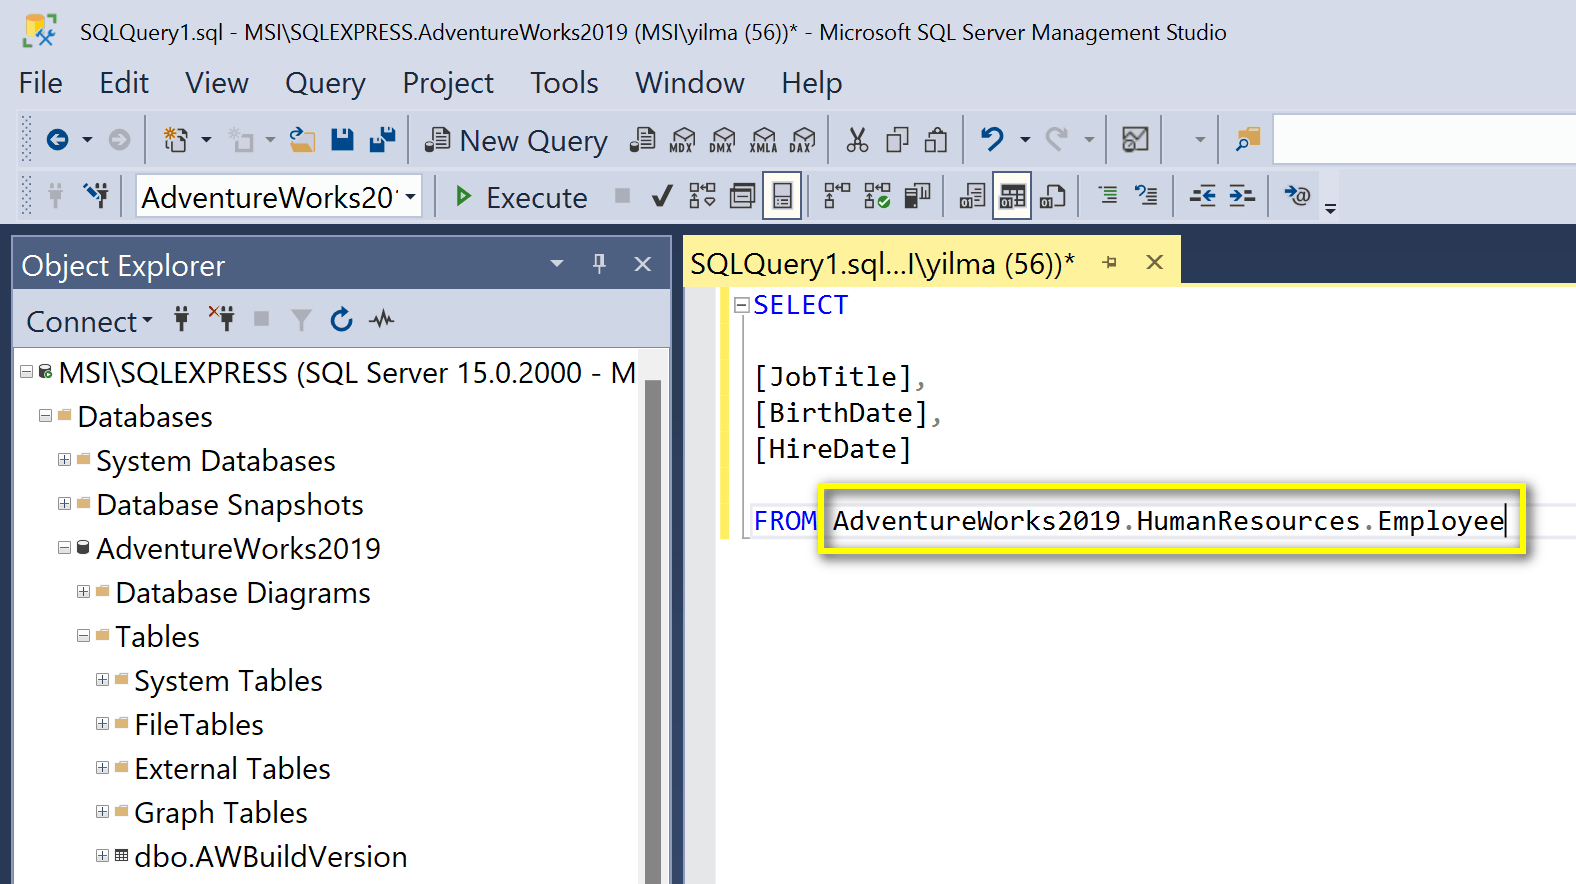Uncomment the selected lines
The image size is (1576, 884).
click(1146, 196)
